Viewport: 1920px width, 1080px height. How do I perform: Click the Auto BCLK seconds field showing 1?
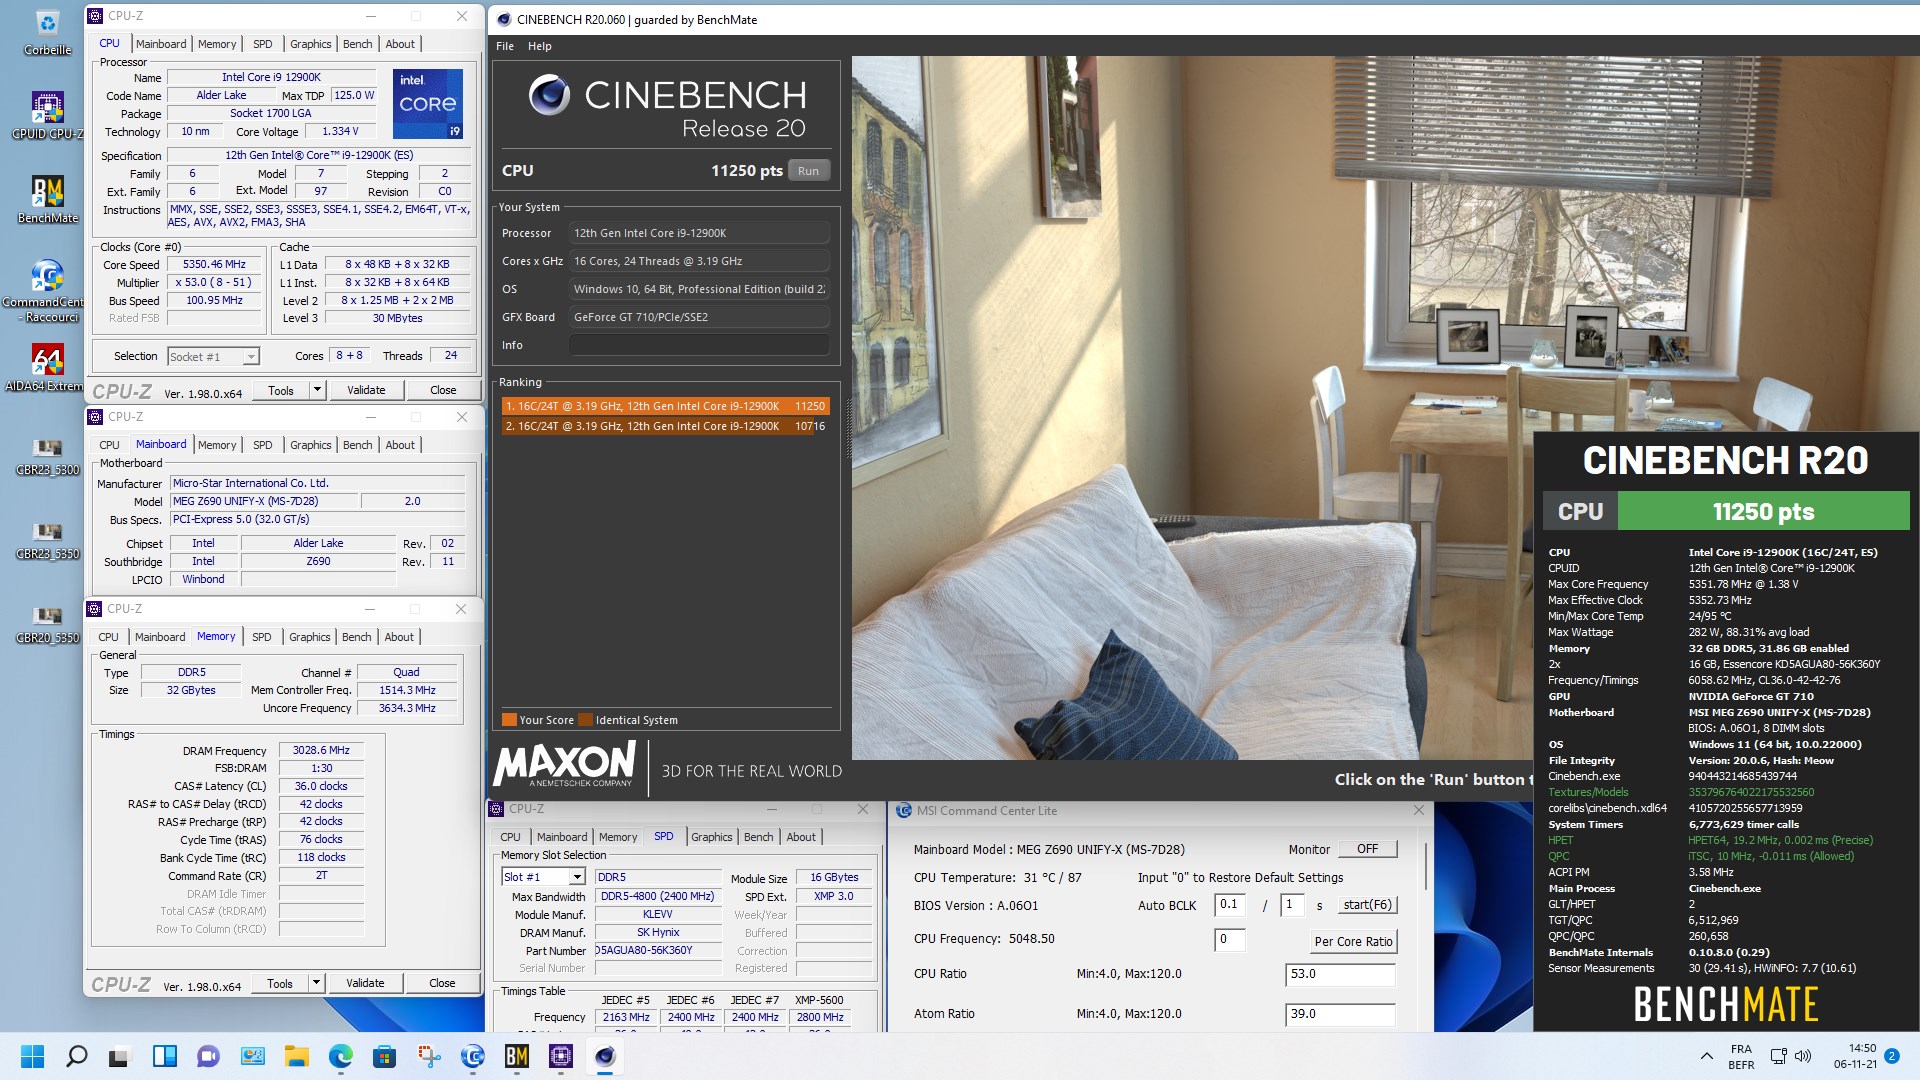[1293, 905]
